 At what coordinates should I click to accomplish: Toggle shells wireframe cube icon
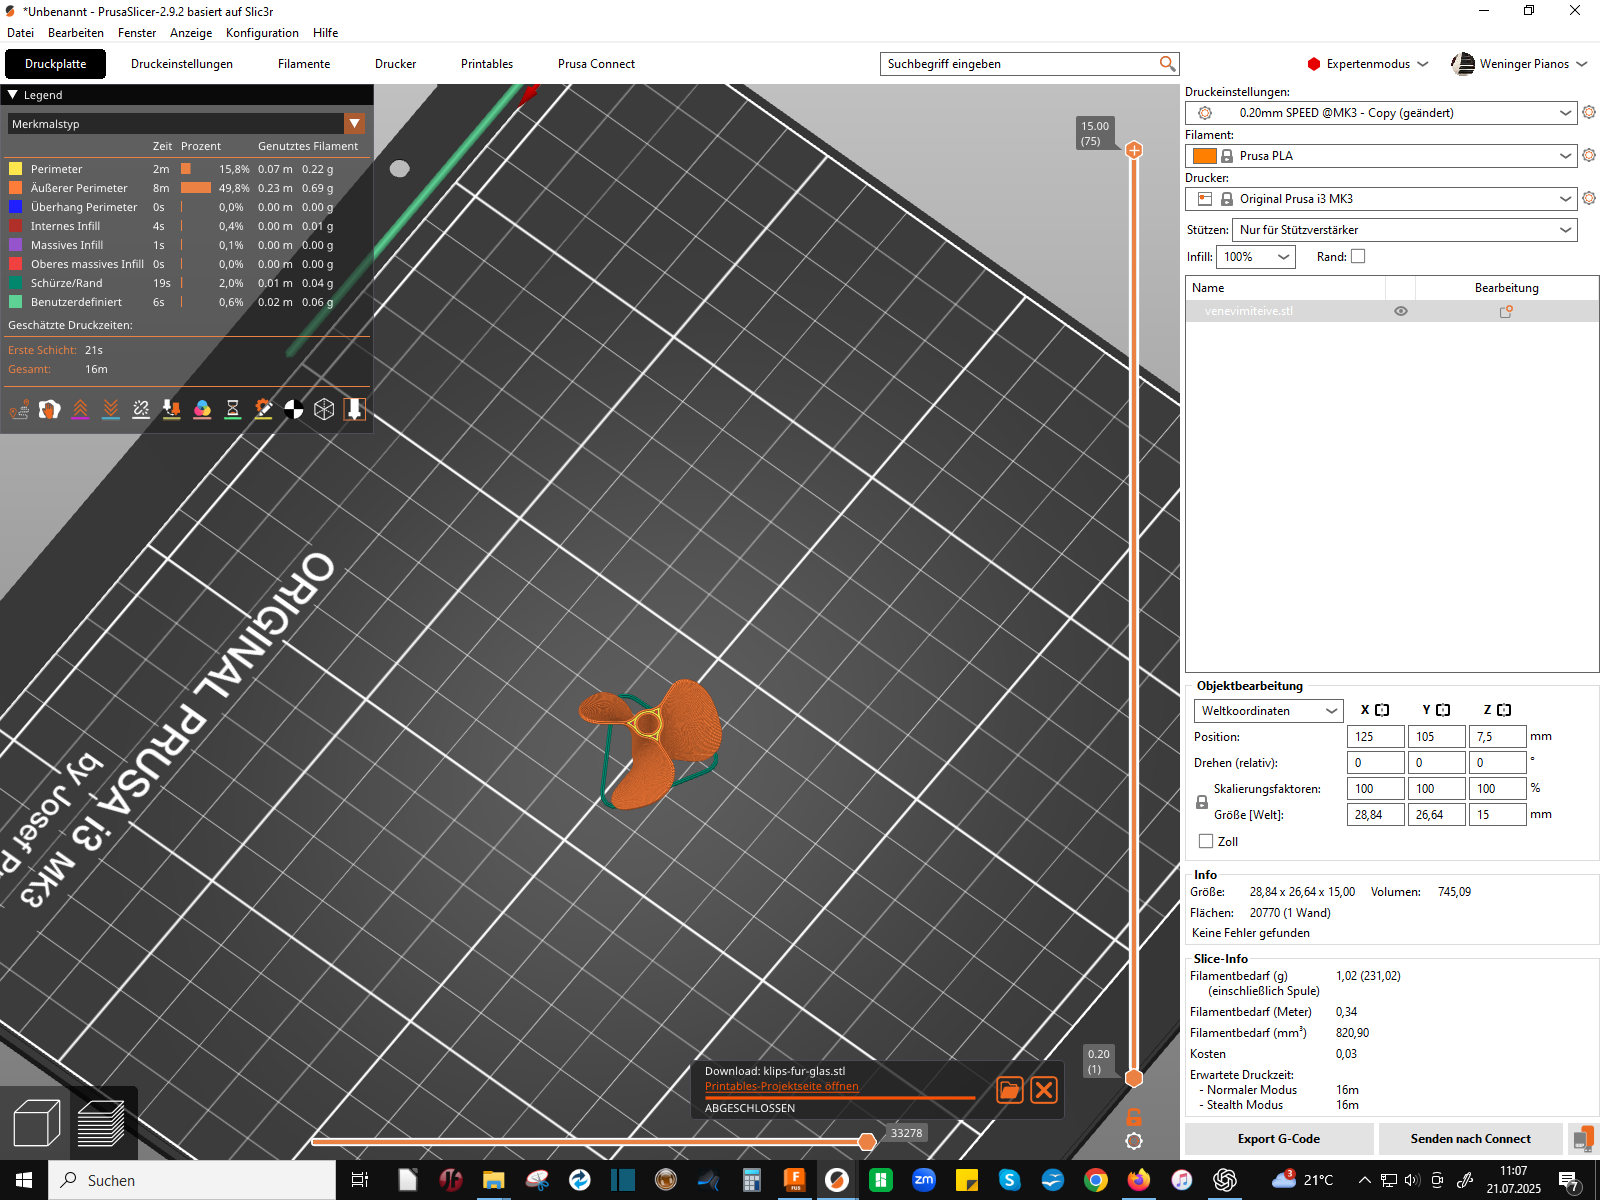click(324, 409)
